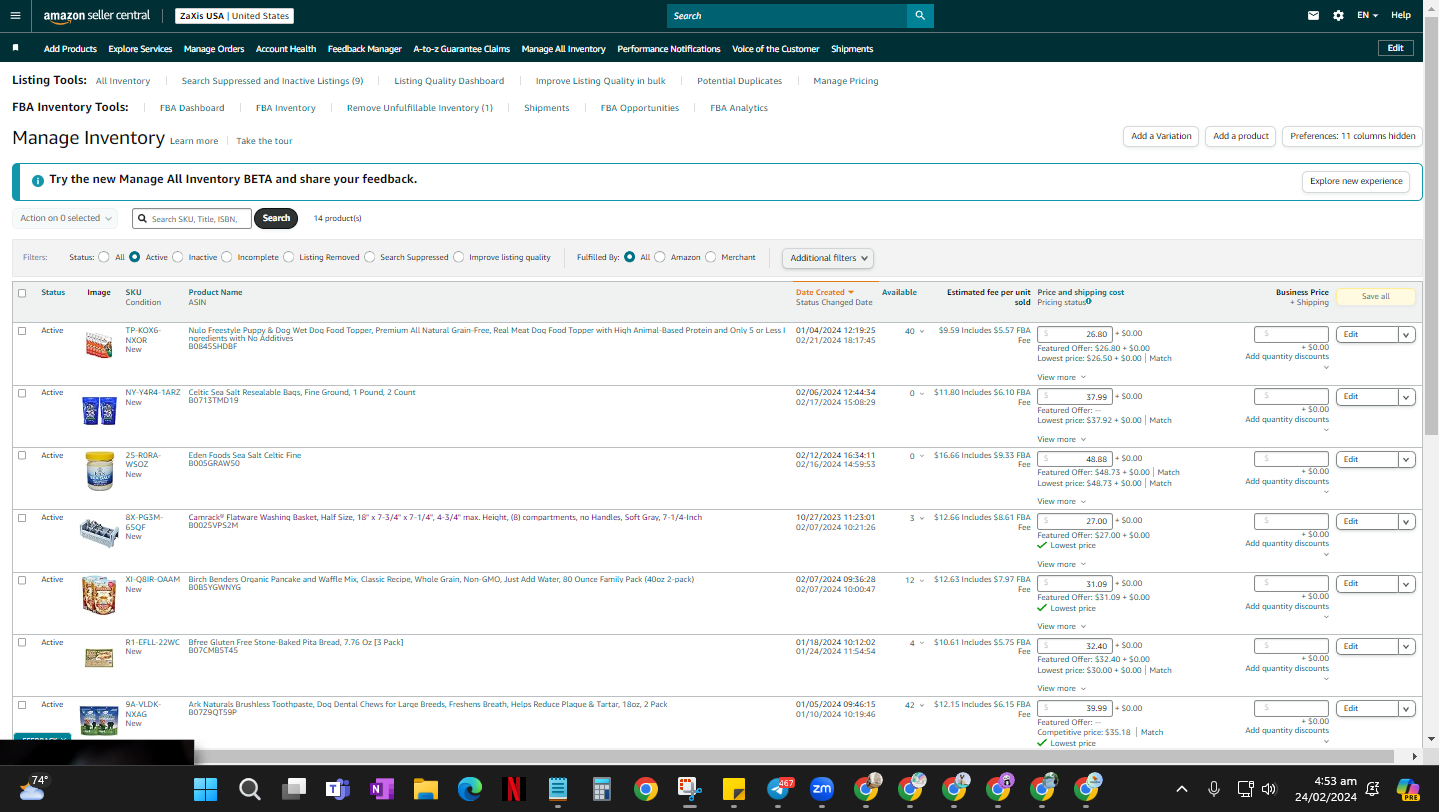Tick the select-all checkbox in table header

[x=22, y=293]
